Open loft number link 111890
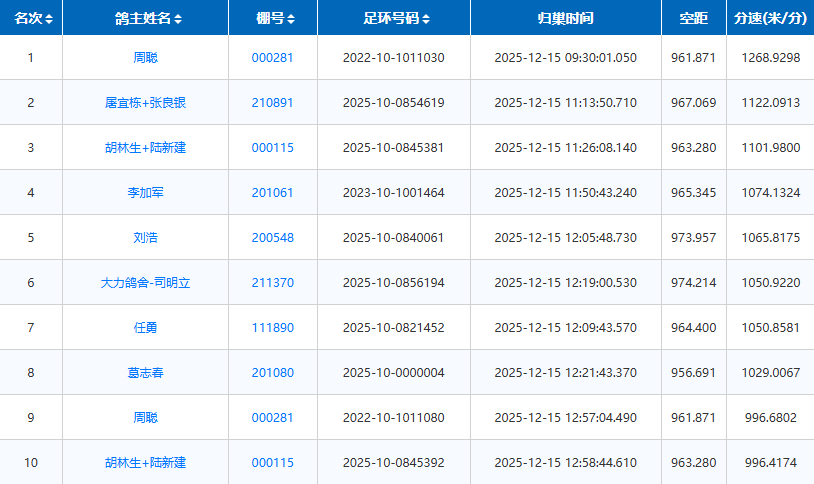814x484 pixels. (x=272, y=328)
